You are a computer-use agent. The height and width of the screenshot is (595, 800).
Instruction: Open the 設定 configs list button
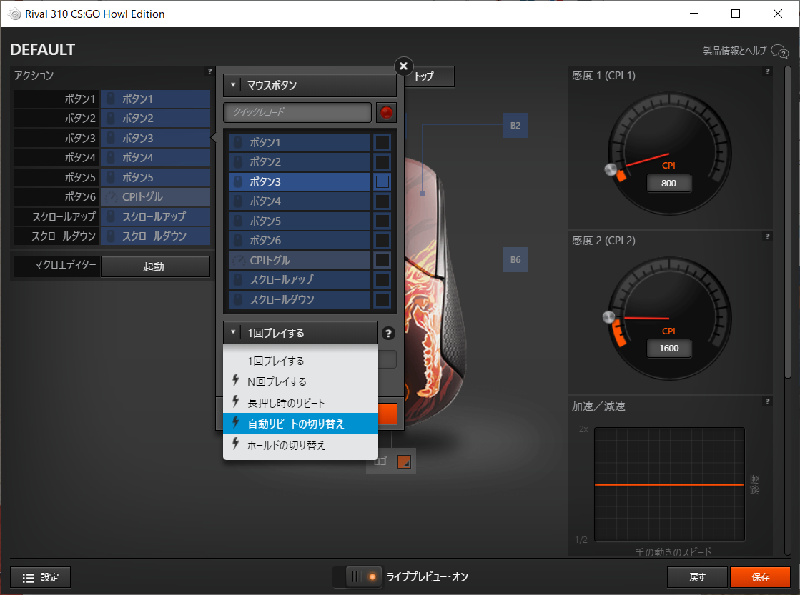coord(40,577)
